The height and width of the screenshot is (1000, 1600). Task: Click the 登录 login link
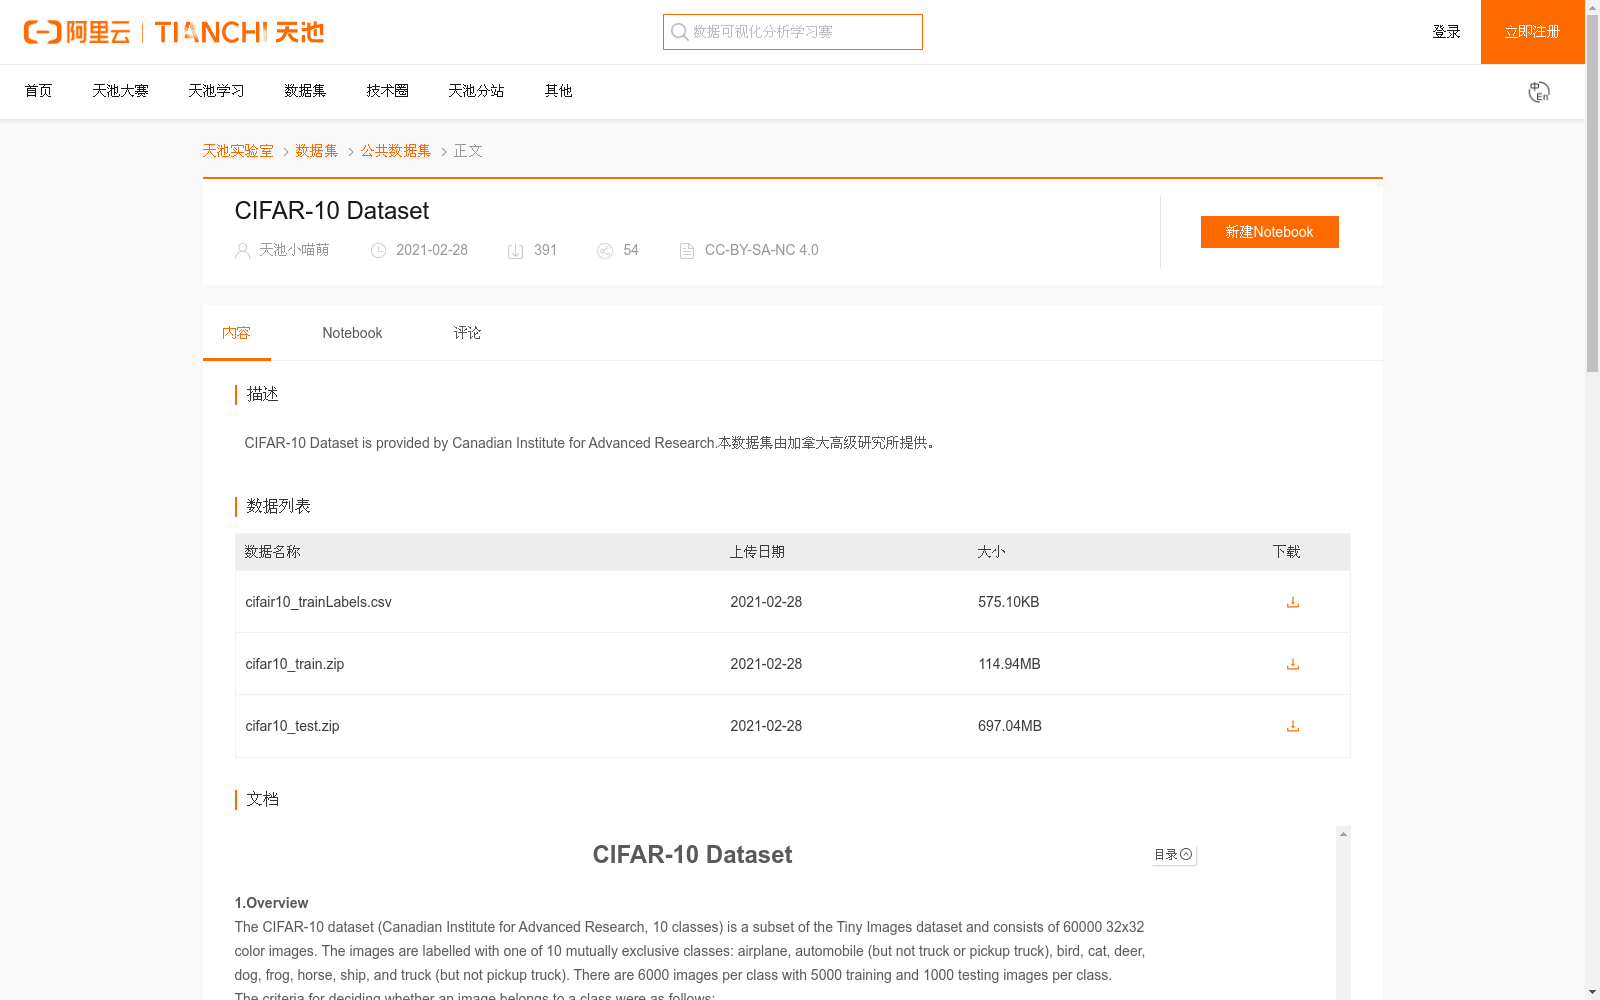pos(1446,32)
